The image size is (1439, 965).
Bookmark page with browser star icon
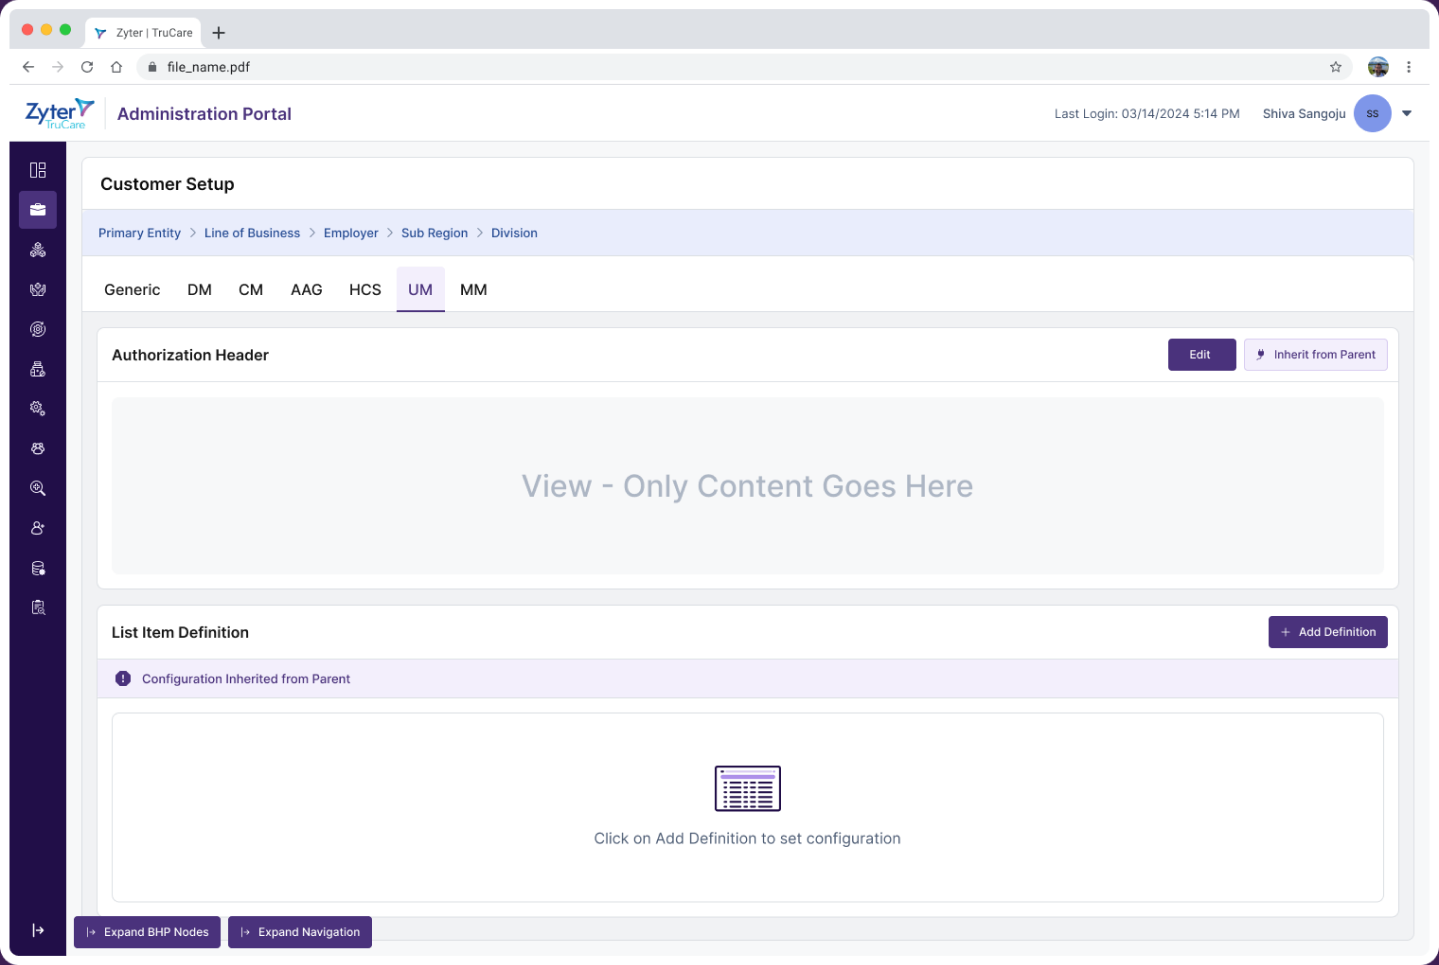click(1335, 67)
